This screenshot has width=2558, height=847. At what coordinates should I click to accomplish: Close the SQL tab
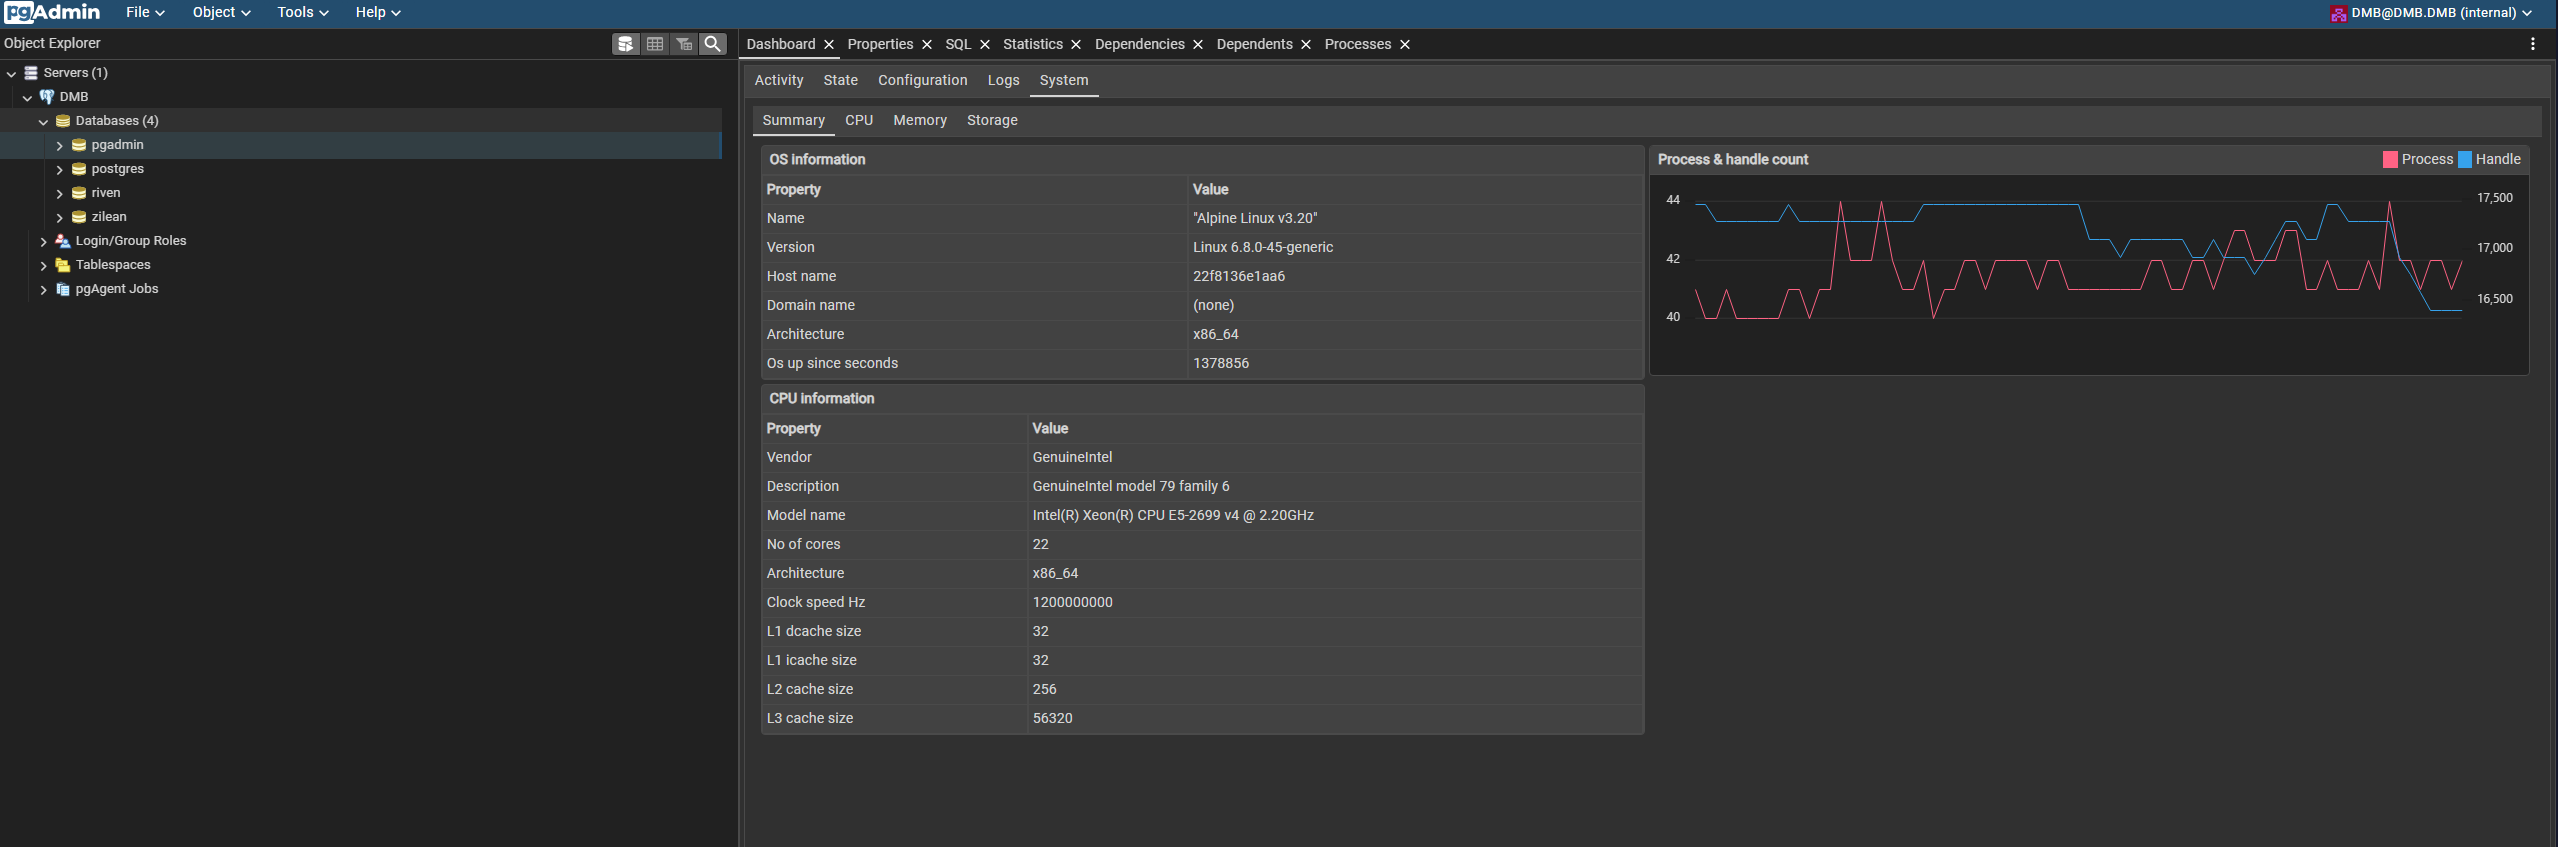tap(985, 44)
